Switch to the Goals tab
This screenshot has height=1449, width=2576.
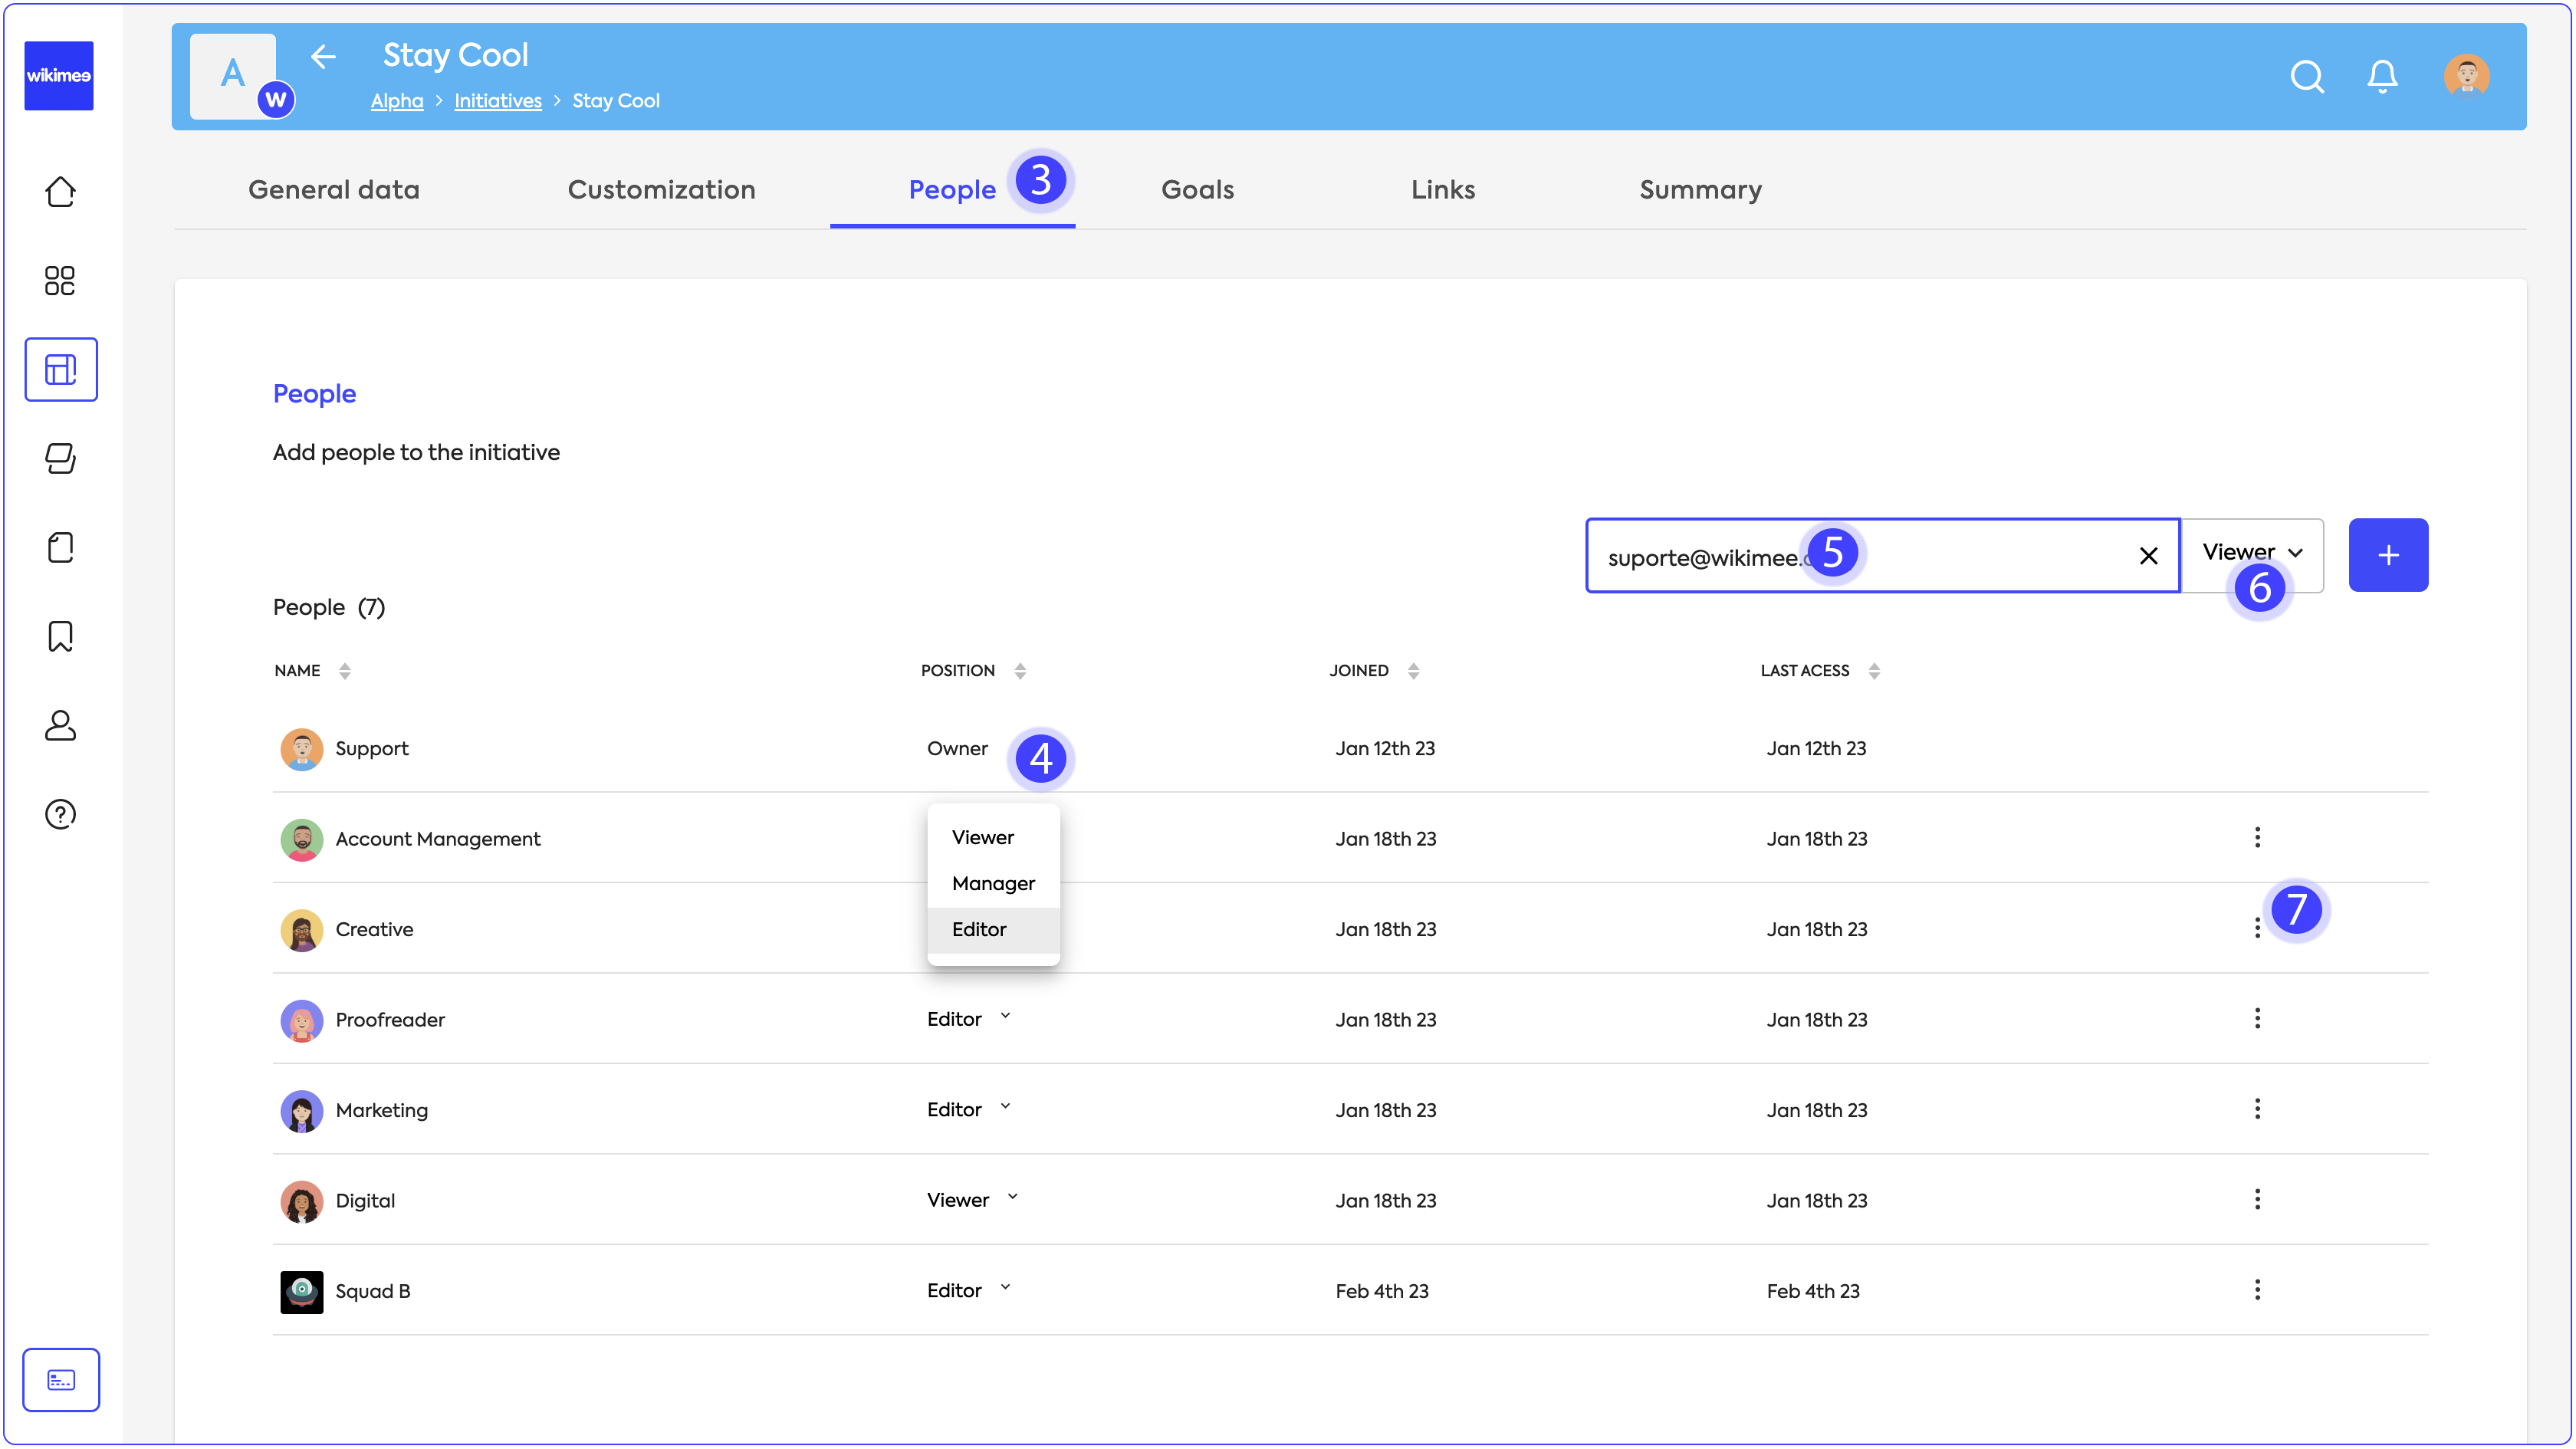pos(1197,190)
